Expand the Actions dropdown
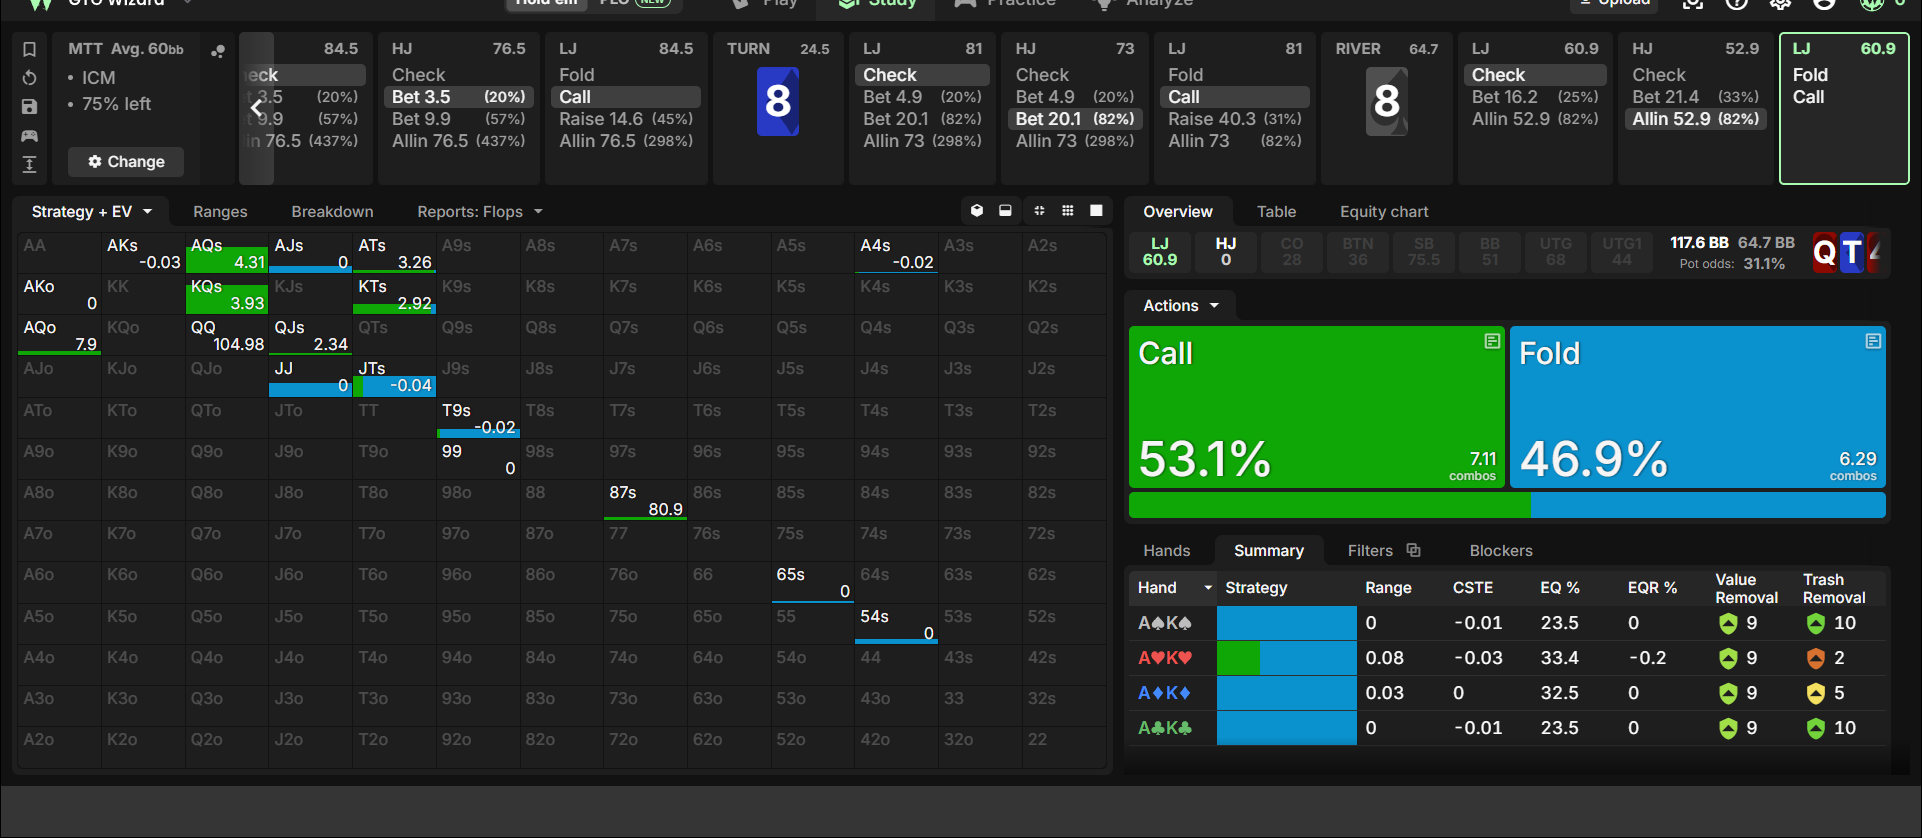The height and width of the screenshot is (838, 1922). (1181, 305)
